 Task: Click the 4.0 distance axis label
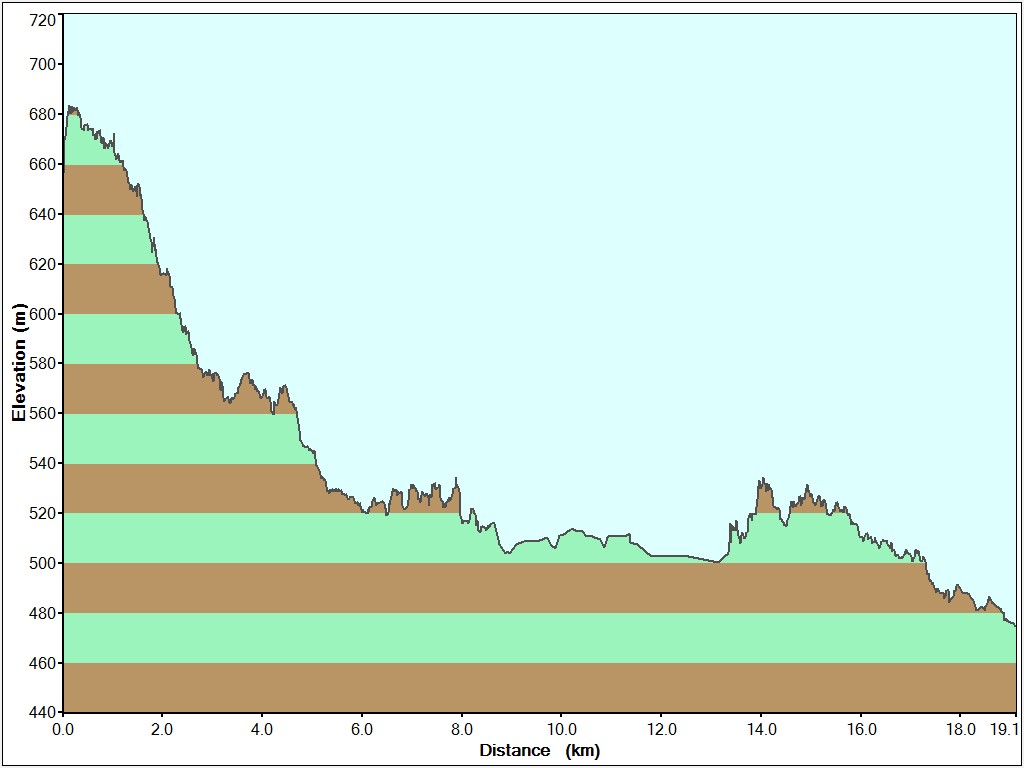pos(262,728)
